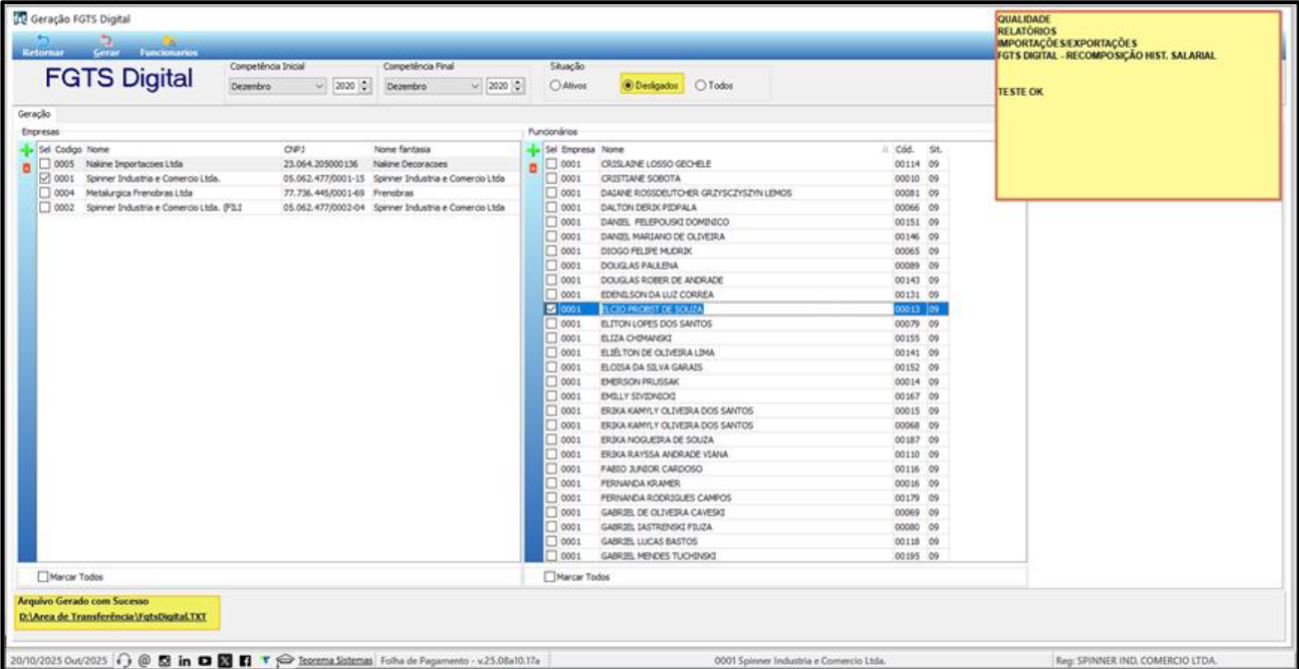Switch to the Geração tab

(x=35, y=116)
